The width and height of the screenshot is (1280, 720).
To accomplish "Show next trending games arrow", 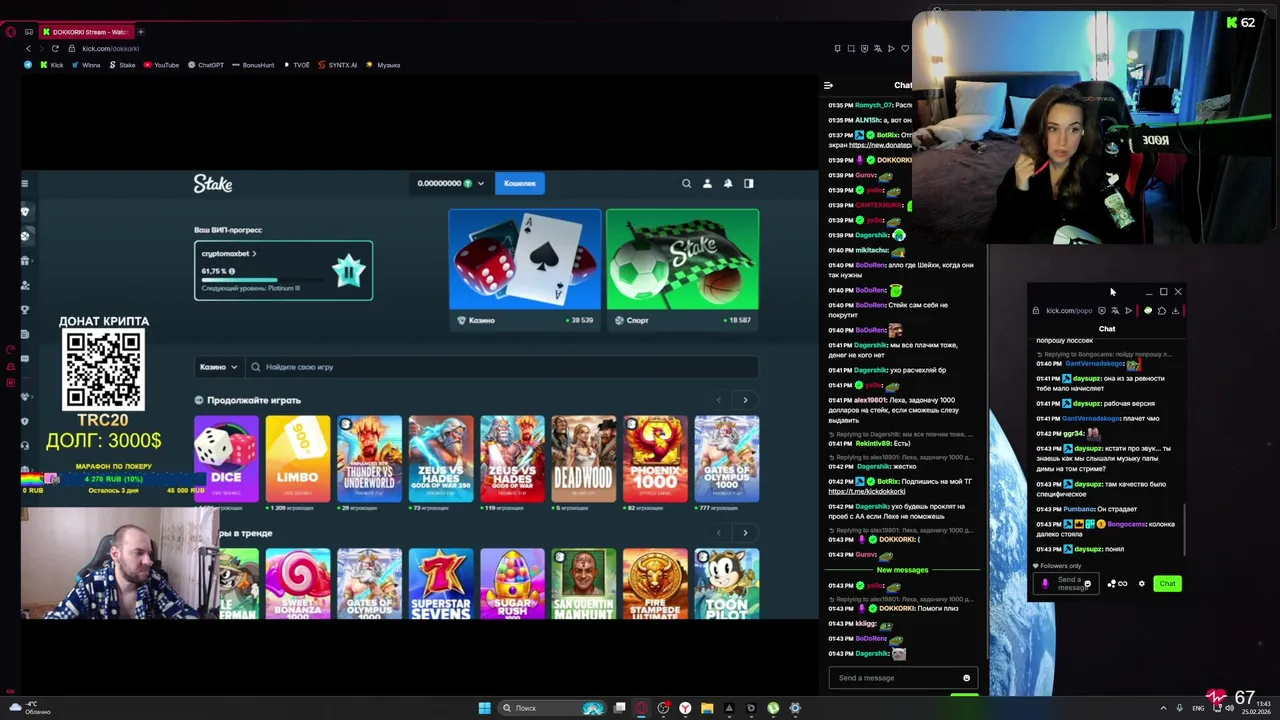I will coord(745,533).
